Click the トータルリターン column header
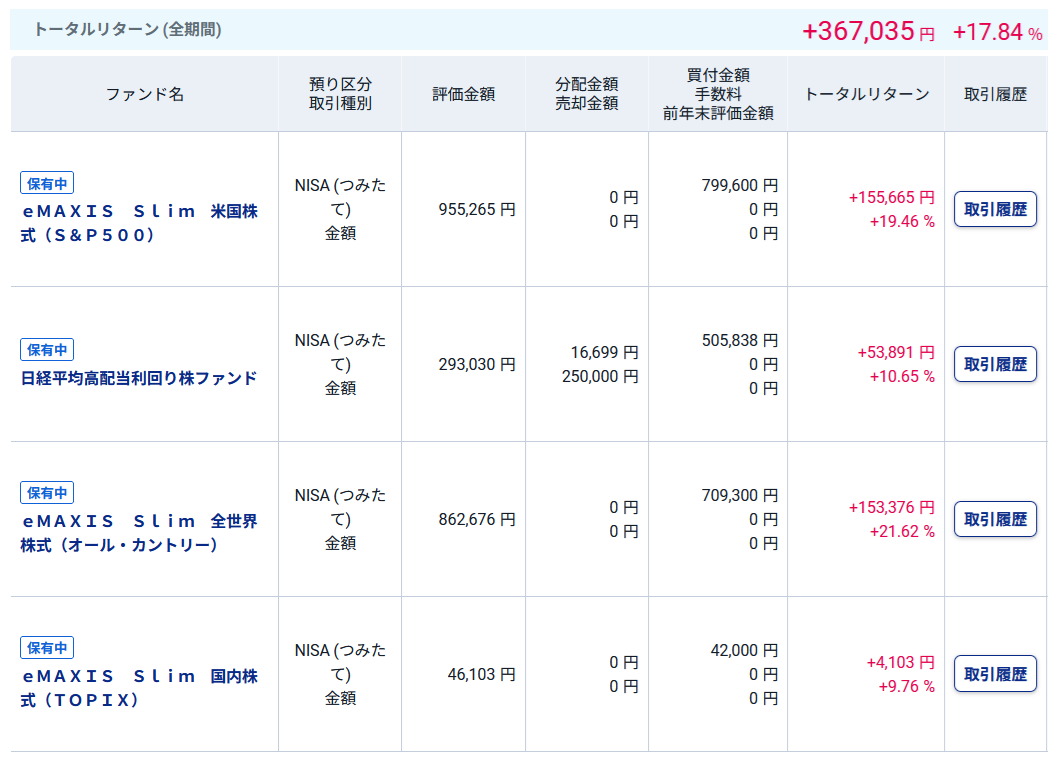Viewport: 1054px width, 759px height. (866, 94)
